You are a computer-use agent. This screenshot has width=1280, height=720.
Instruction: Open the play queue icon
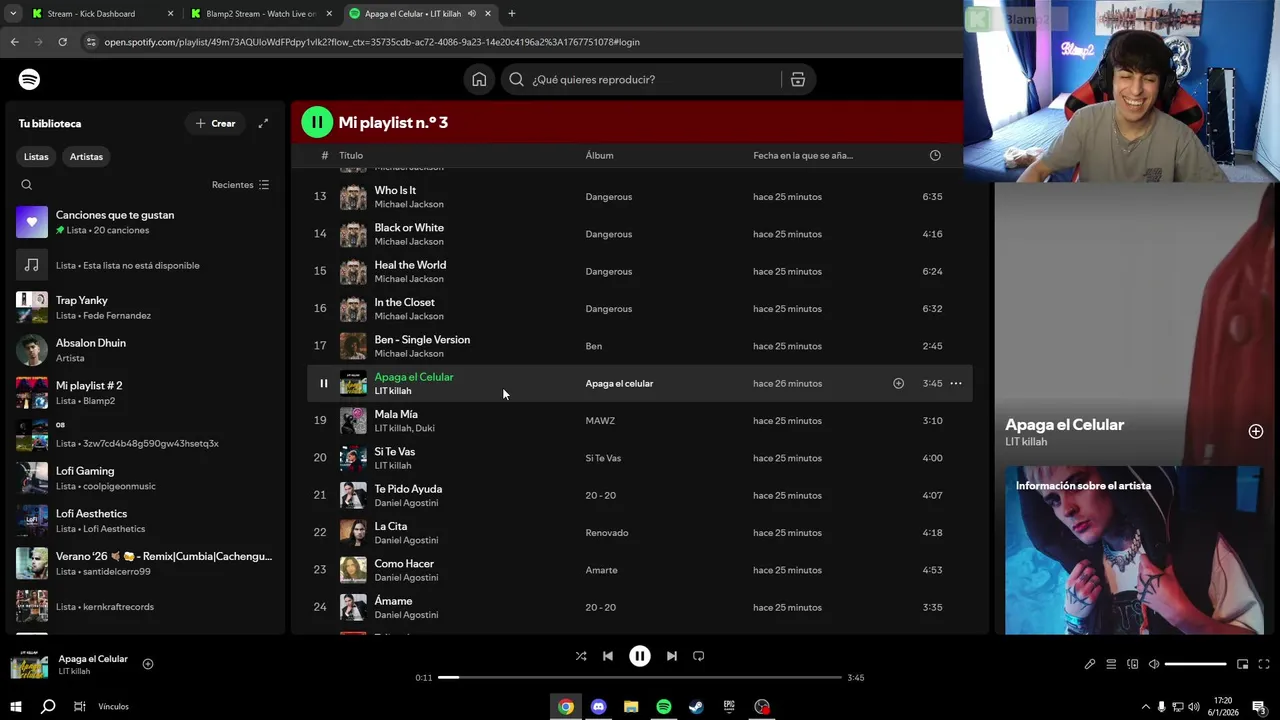coord(1111,664)
